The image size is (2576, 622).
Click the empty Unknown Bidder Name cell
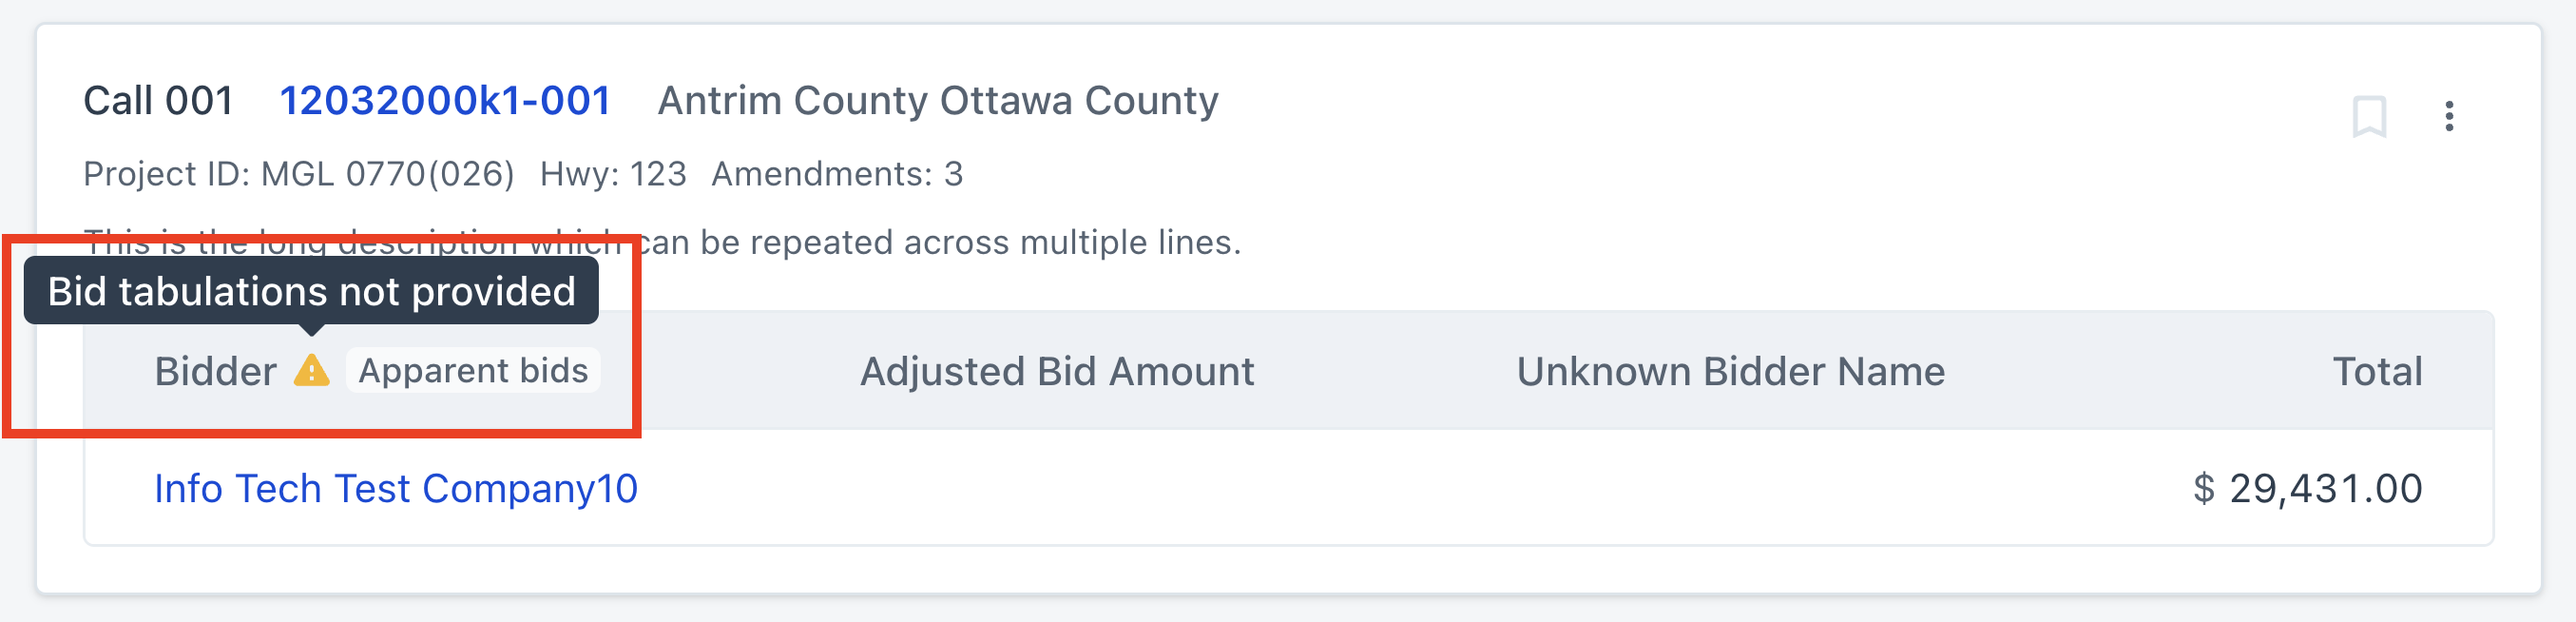[1730, 489]
